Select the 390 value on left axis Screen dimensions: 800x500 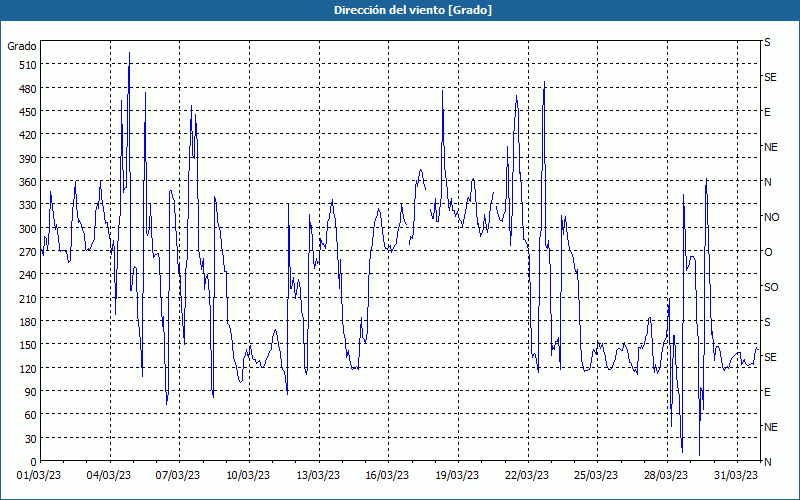click(x=27, y=159)
